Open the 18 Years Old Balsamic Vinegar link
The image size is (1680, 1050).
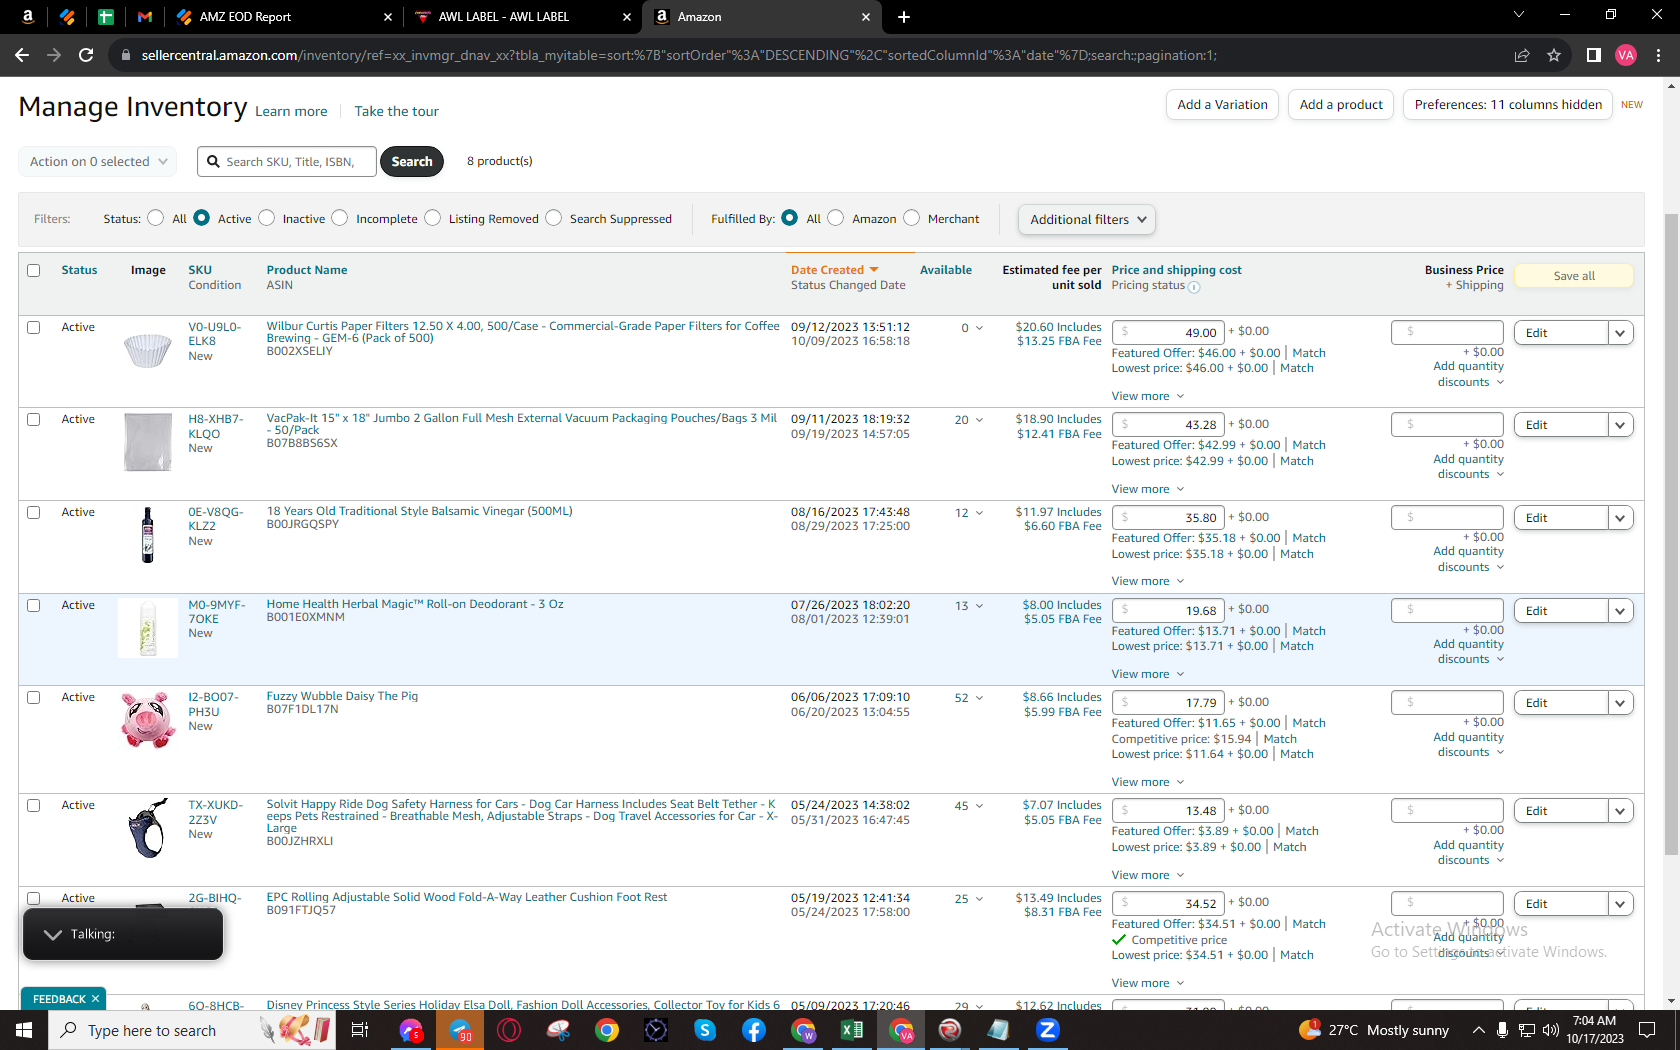pos(419,511)
